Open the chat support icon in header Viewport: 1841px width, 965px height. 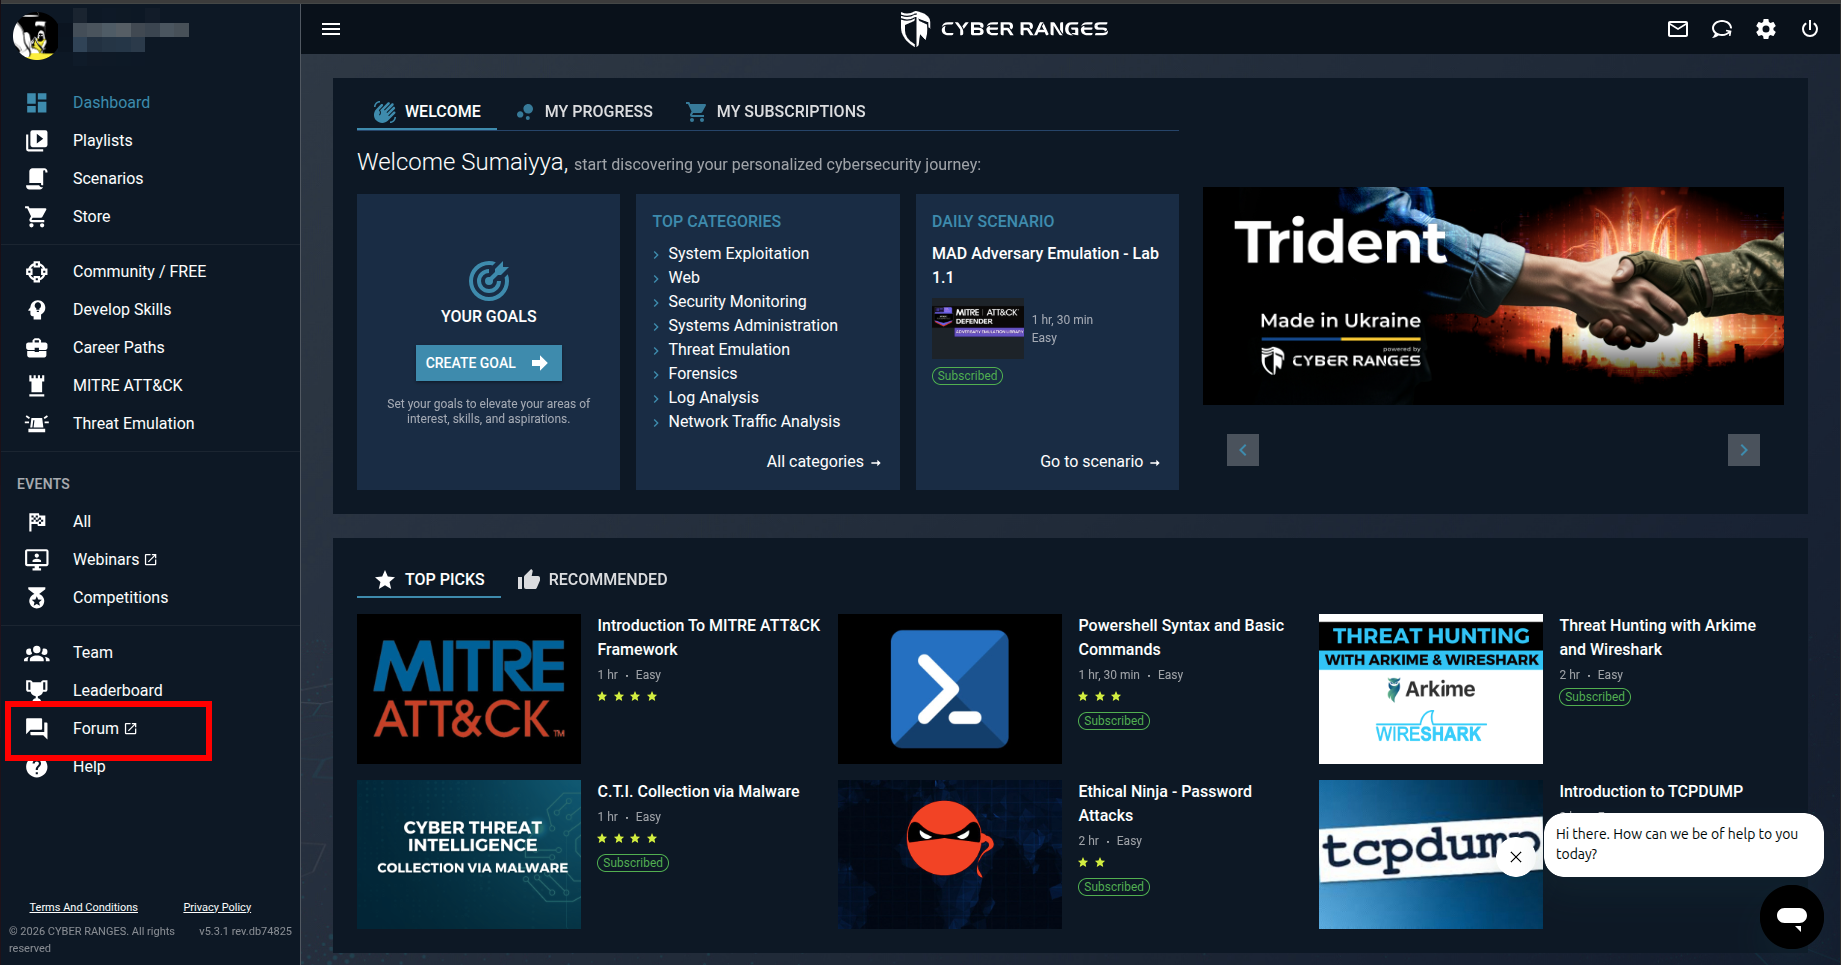coord(1722,29)
